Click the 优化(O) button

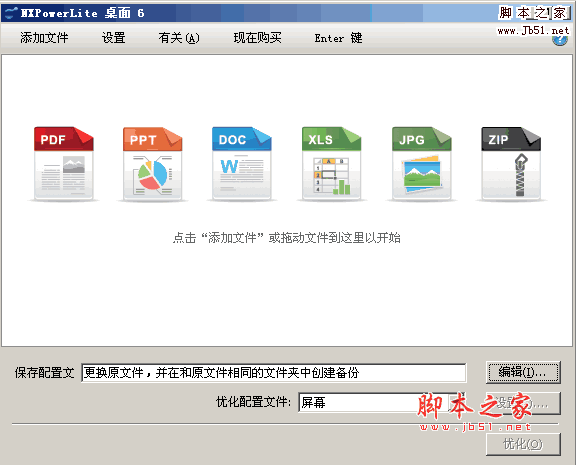tap(523, 444)
